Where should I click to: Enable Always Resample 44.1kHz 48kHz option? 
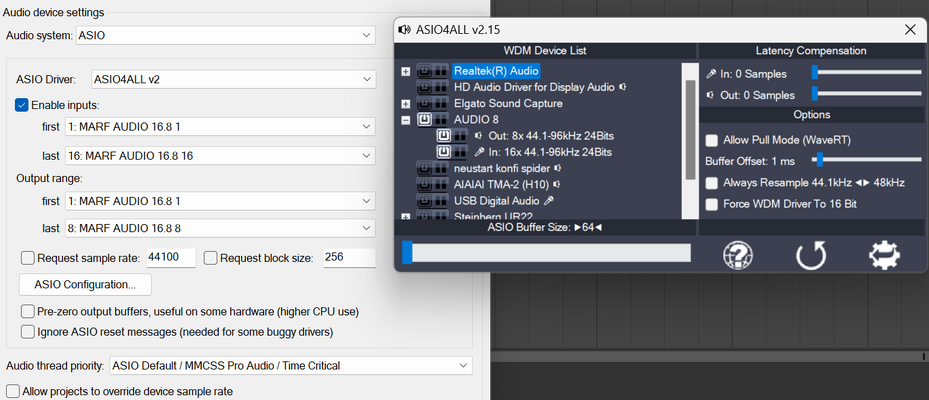coord(712,183)
